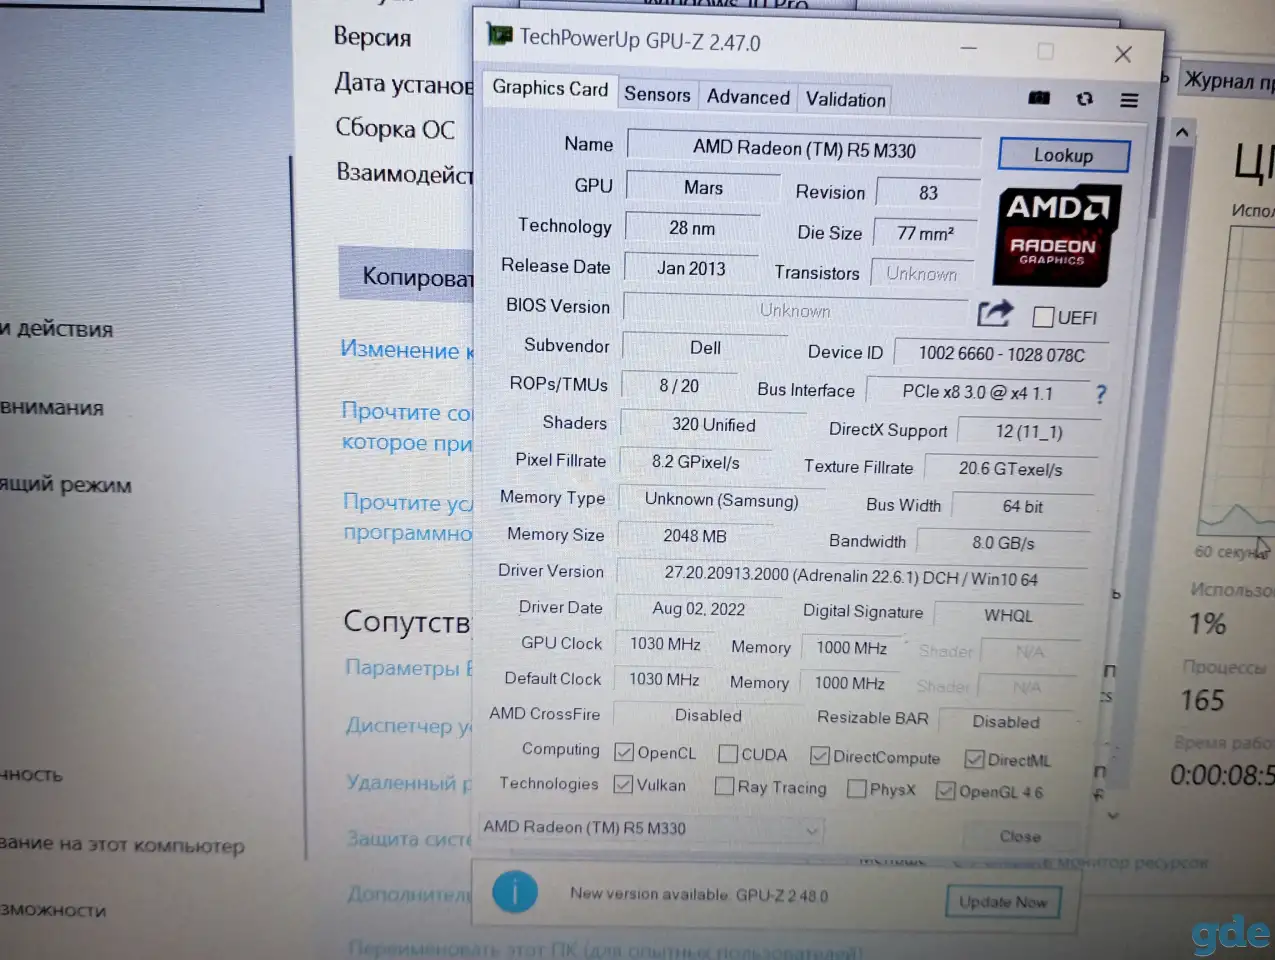Click the Device ID value field
This screenshot has height=960, width=1275.
click(1001, 354)
